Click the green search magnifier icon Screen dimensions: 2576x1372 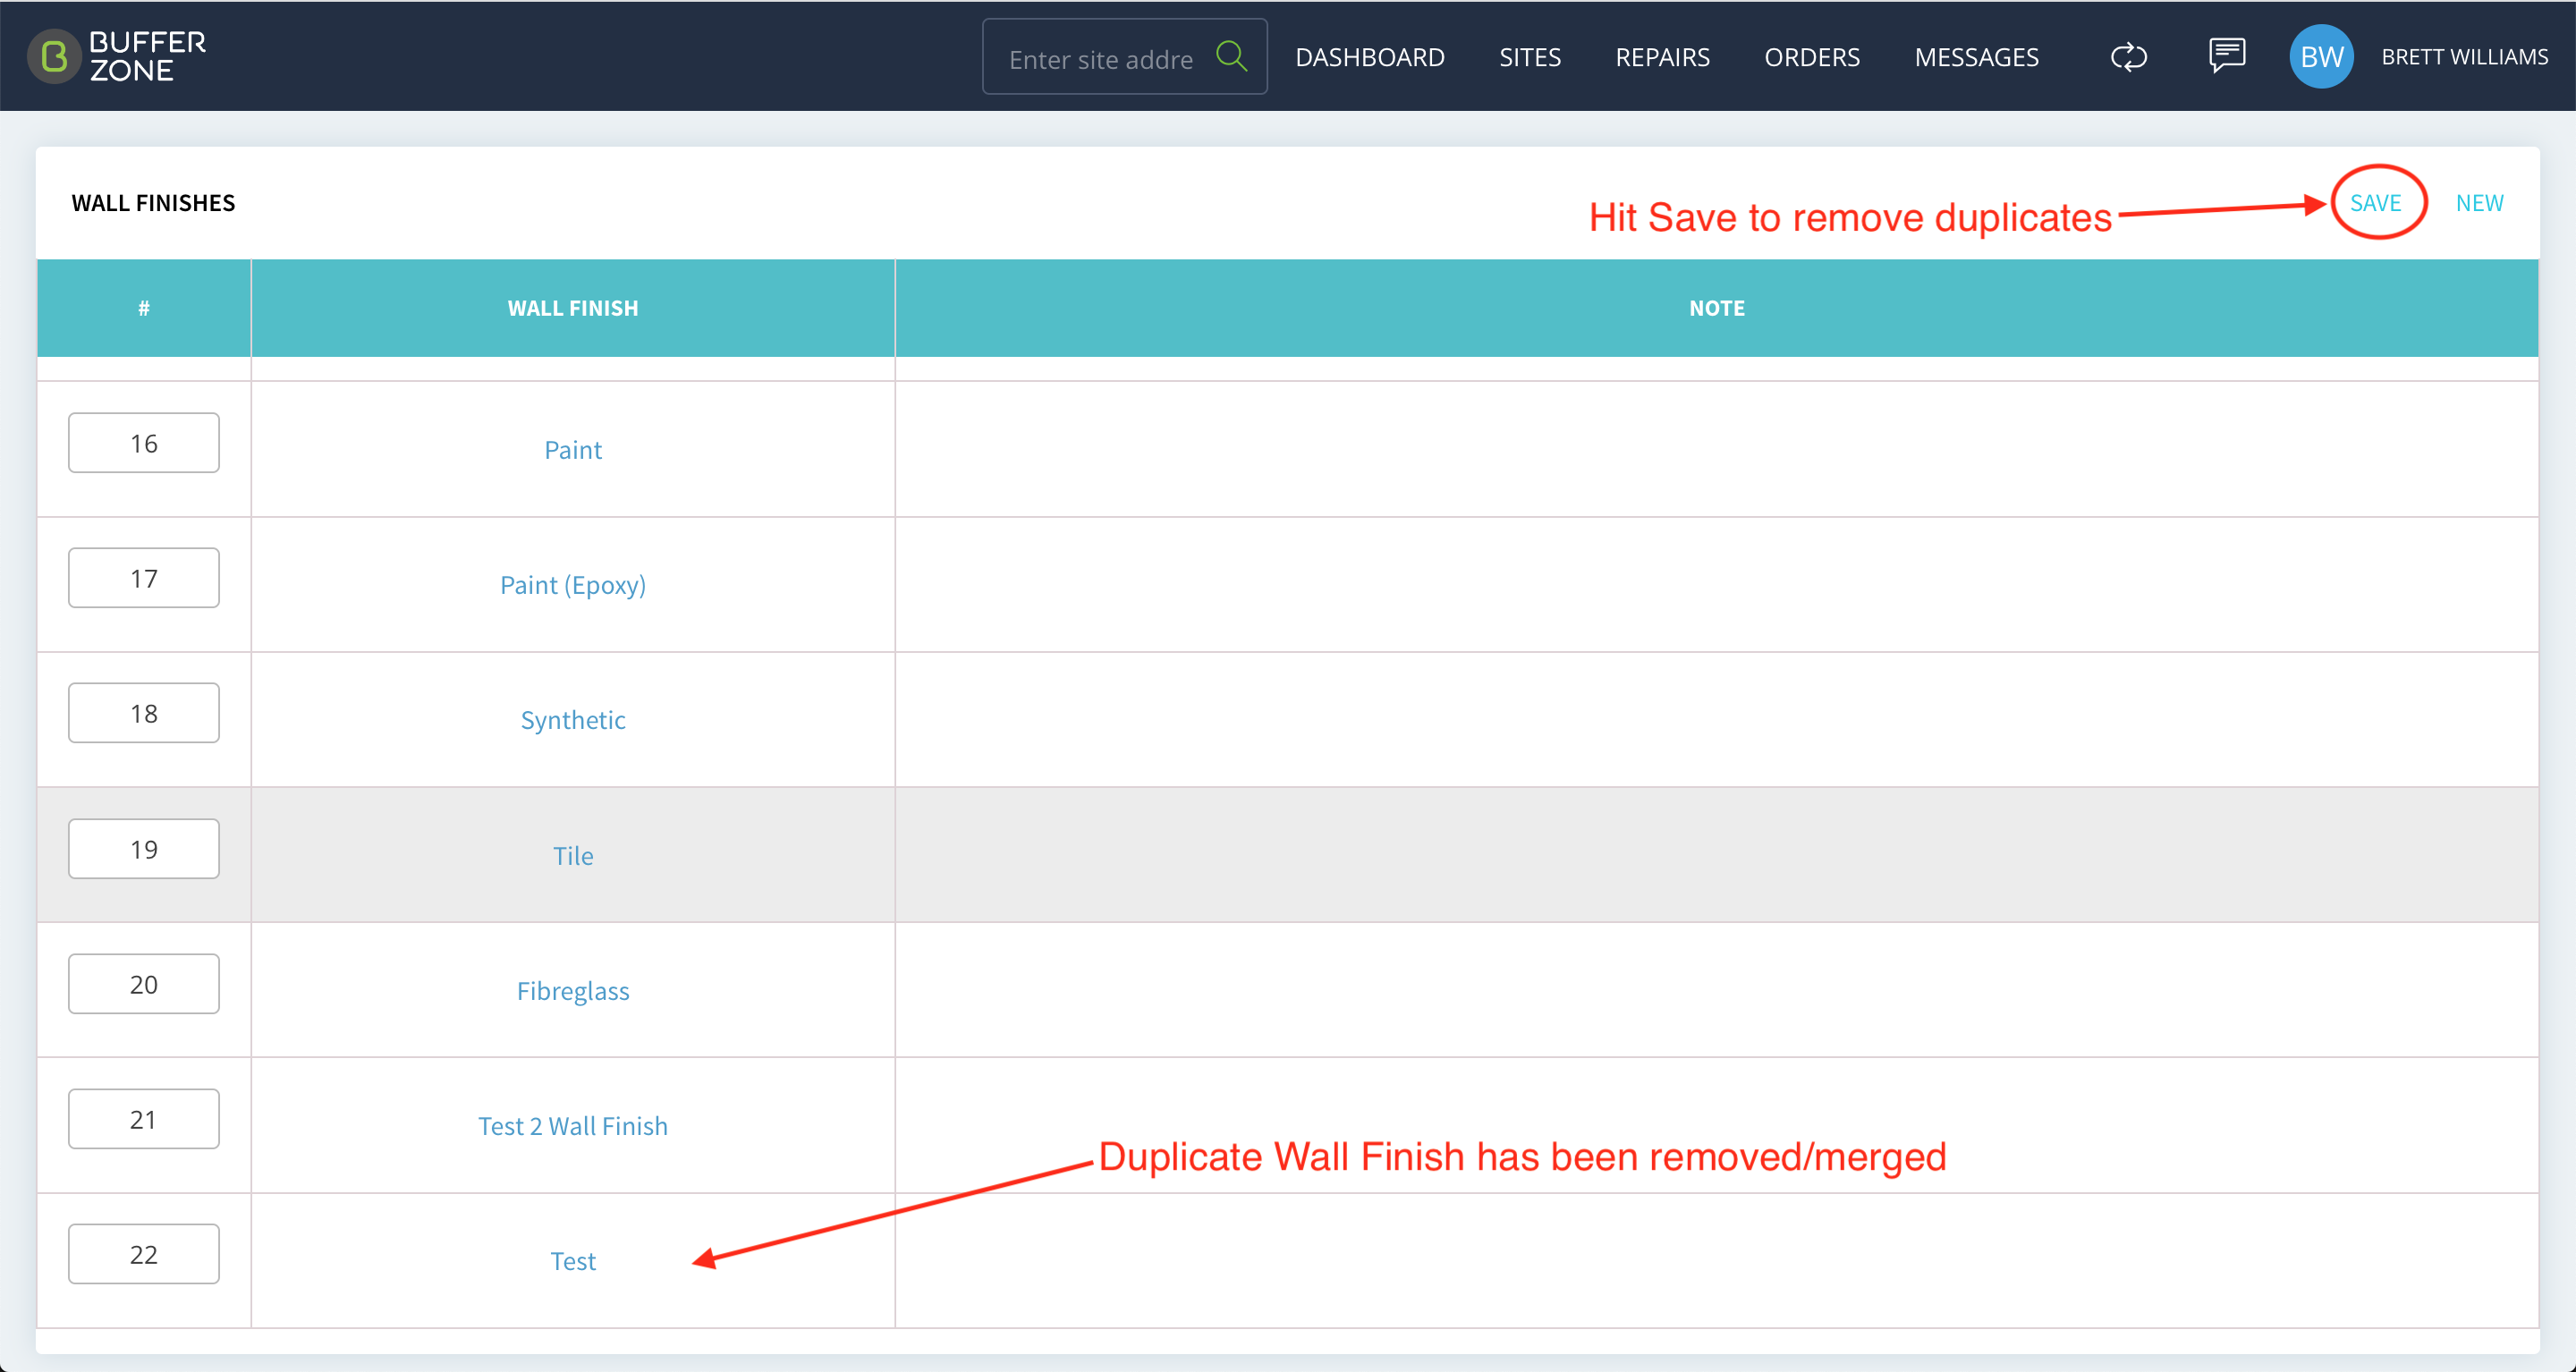1231,56
